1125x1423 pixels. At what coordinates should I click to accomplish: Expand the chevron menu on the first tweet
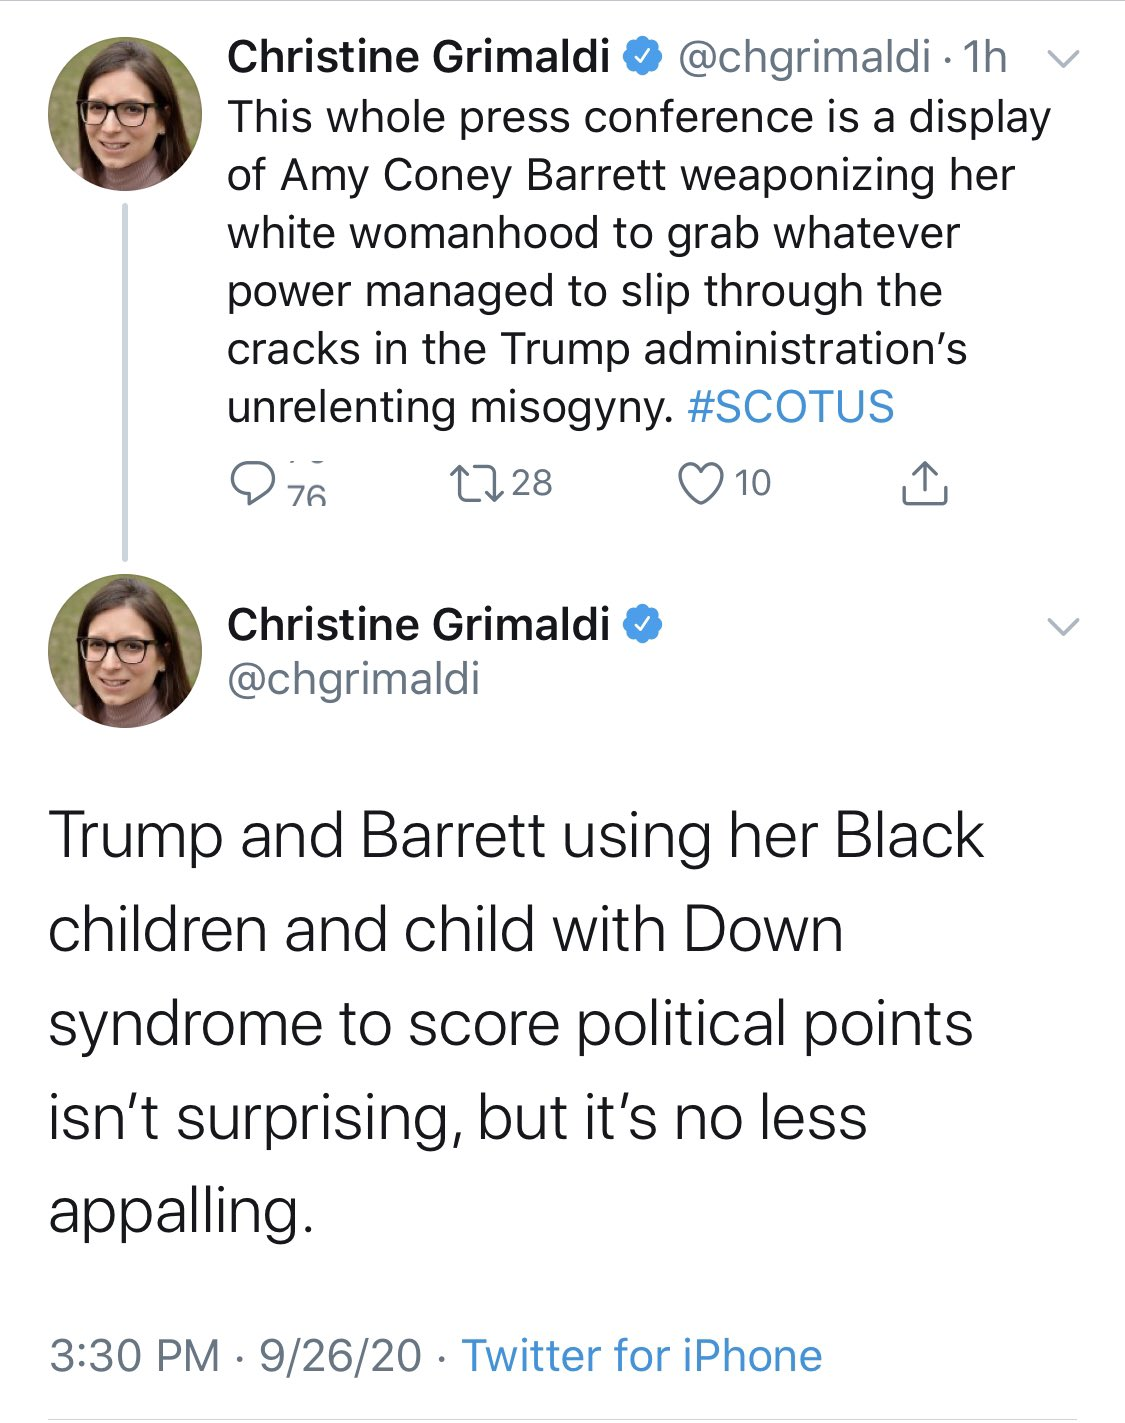[1063, 59]
